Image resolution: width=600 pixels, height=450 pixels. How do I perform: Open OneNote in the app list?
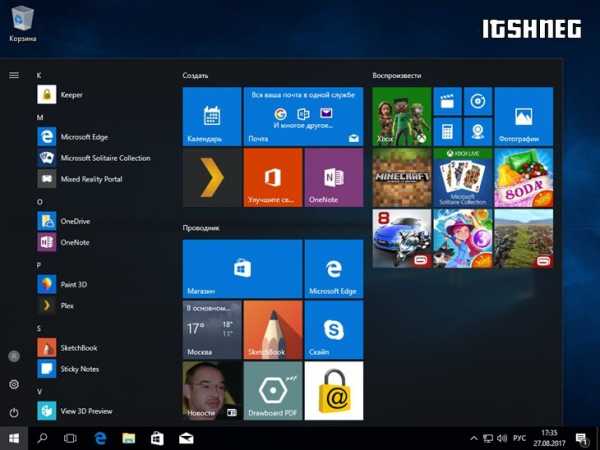click(x=64, y=242)
